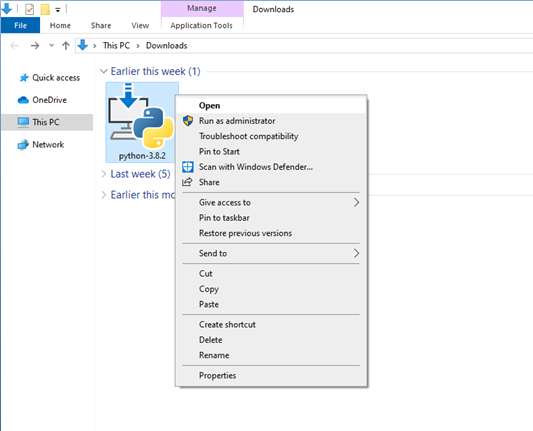Choose Create shortcut
Screen dimensions: 533x431
pos(271,325)
